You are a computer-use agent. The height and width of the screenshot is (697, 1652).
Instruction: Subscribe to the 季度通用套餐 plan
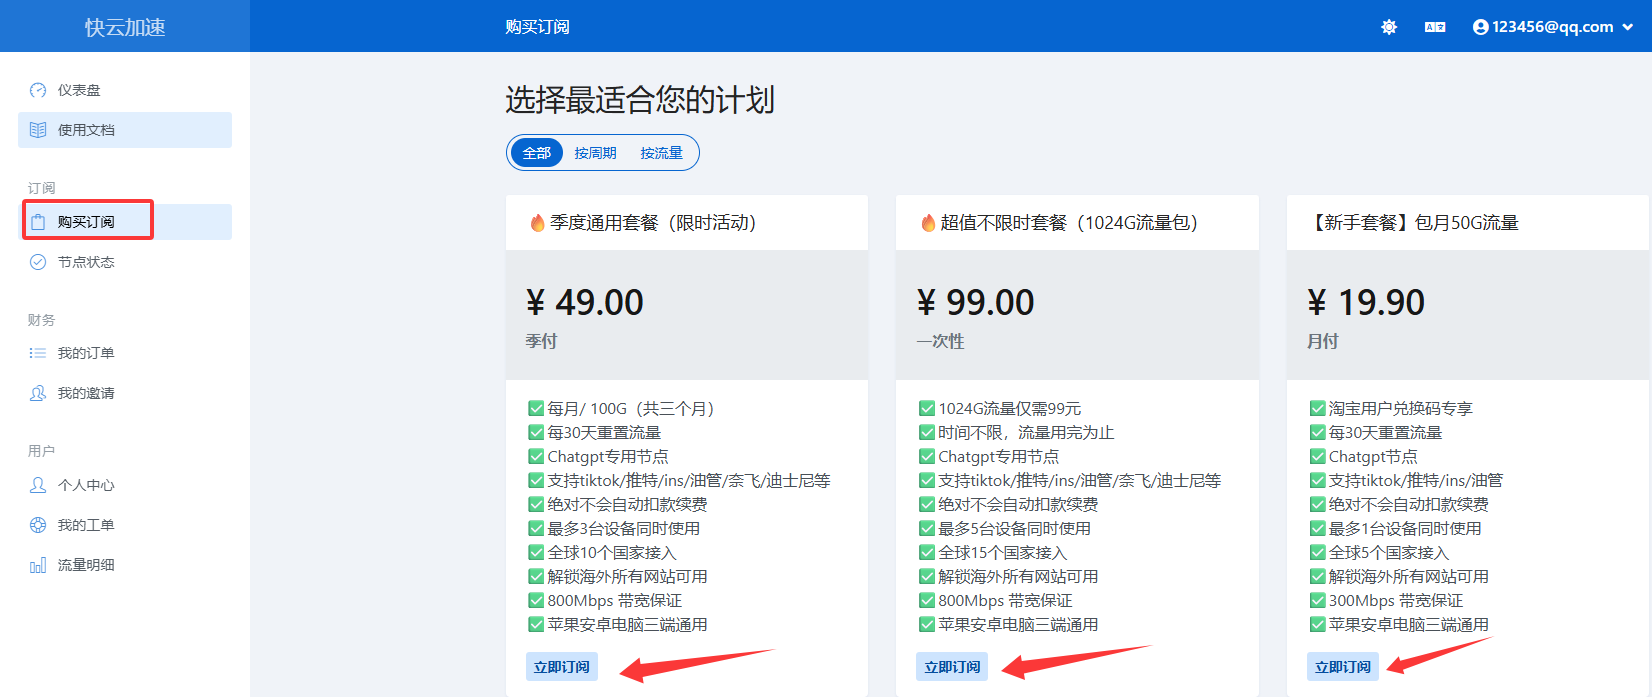[x=562, y=667]
